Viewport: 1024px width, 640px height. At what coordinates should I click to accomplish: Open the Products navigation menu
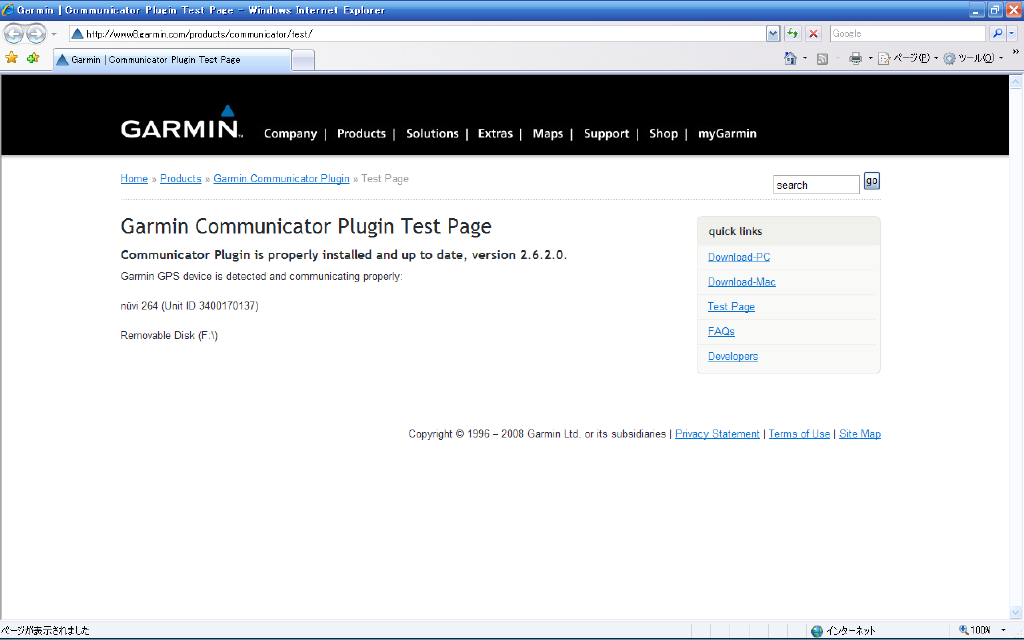pyautogui.click(x=361, y=134)
